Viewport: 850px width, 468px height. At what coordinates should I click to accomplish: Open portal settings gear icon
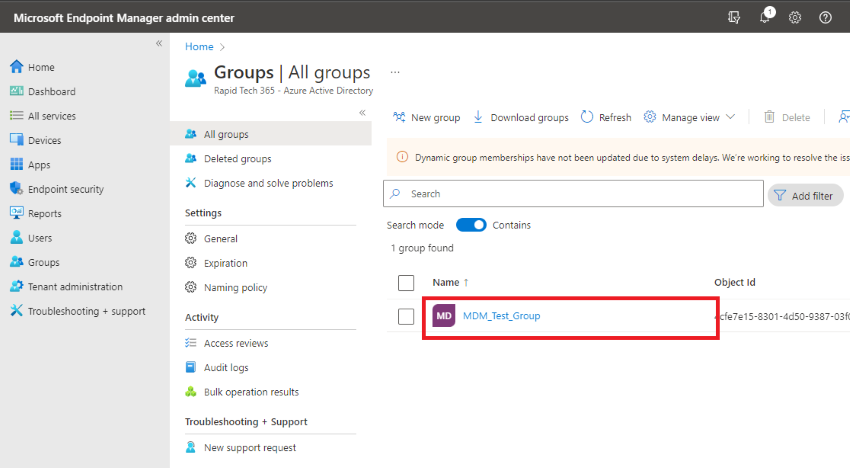click(x=795, y=17)
